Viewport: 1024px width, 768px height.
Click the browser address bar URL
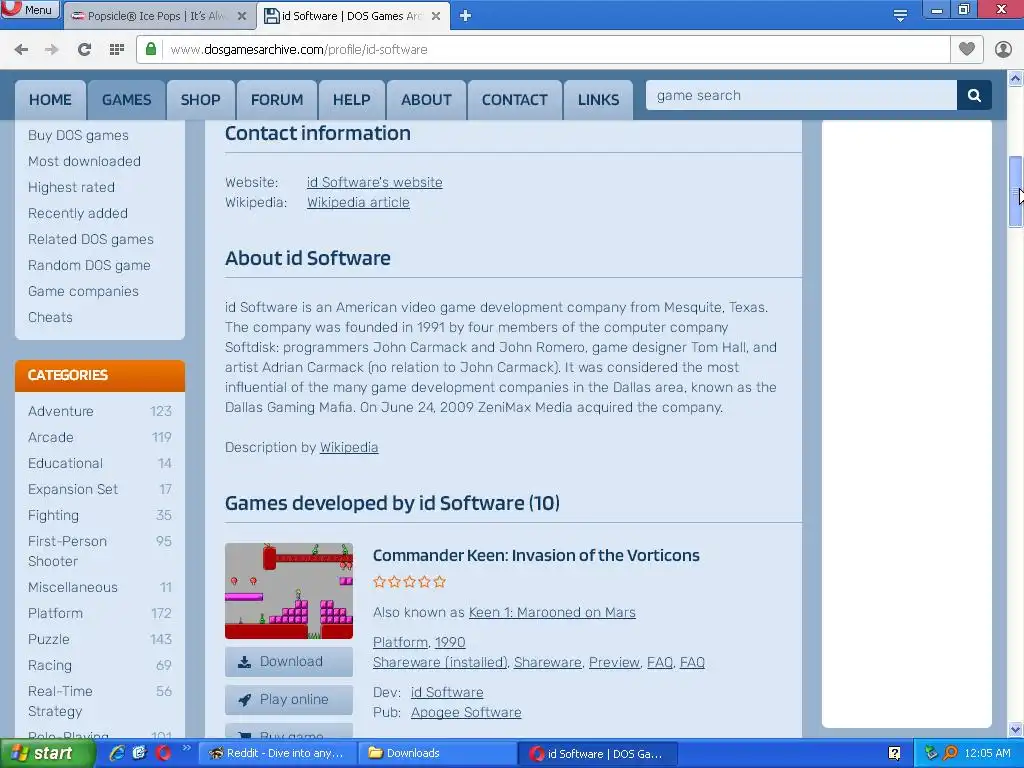[x=299, y=50]
